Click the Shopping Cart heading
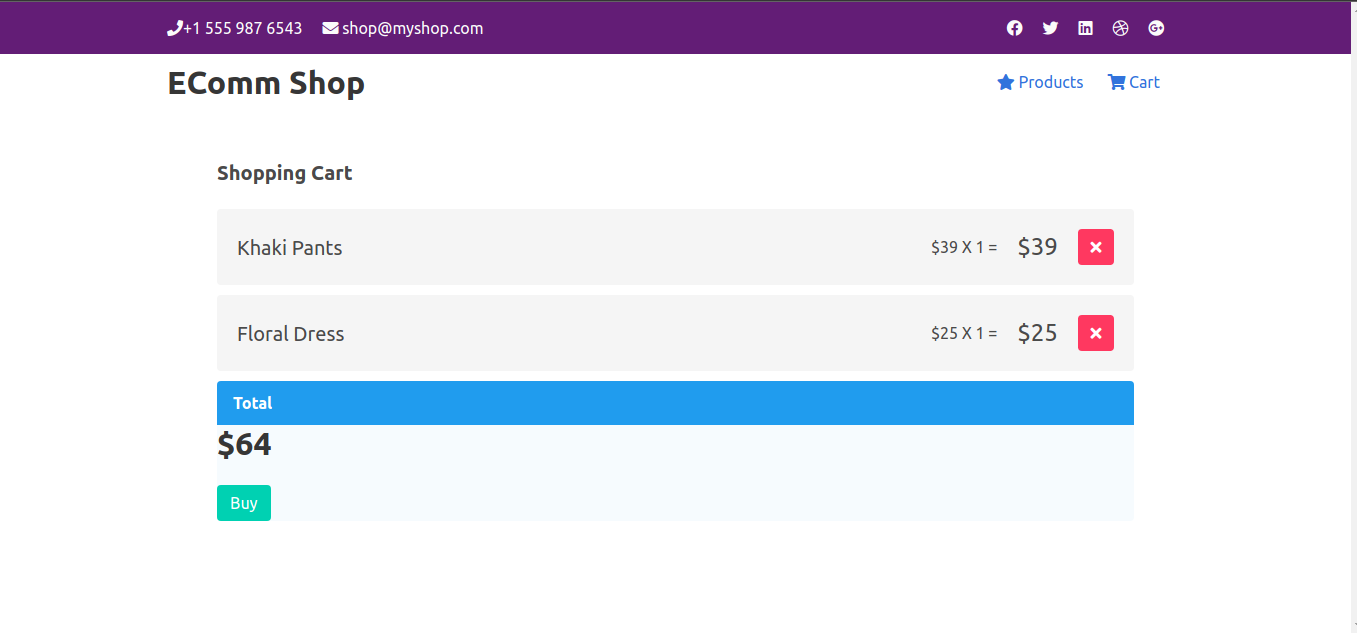The width and height of the screenshot is (1357, 633). click(x=285, y=173)
